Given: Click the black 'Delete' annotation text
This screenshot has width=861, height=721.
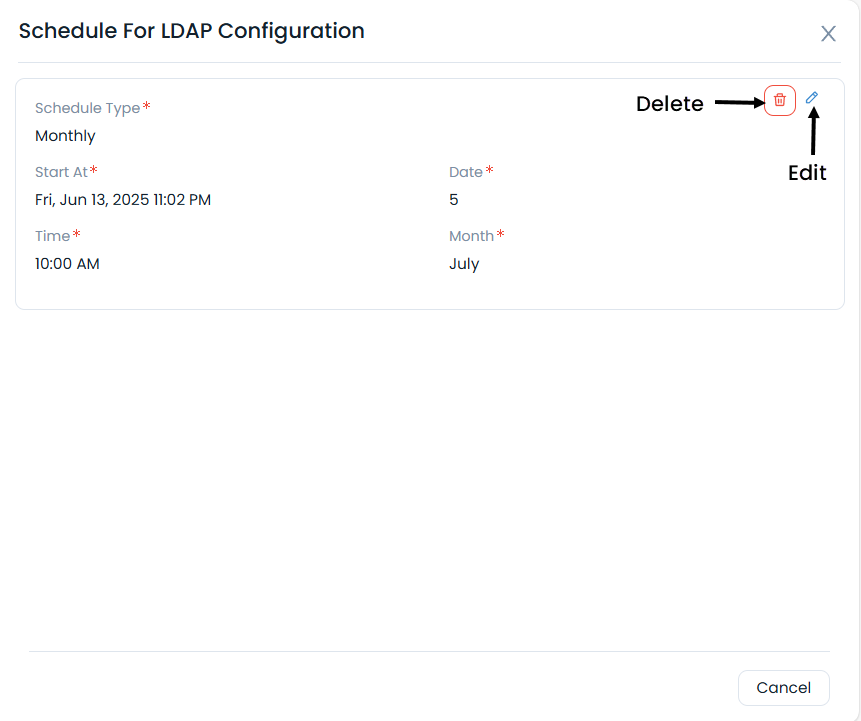Looking at the screenshot, I should pyautogui.click(x=670, y=104).
